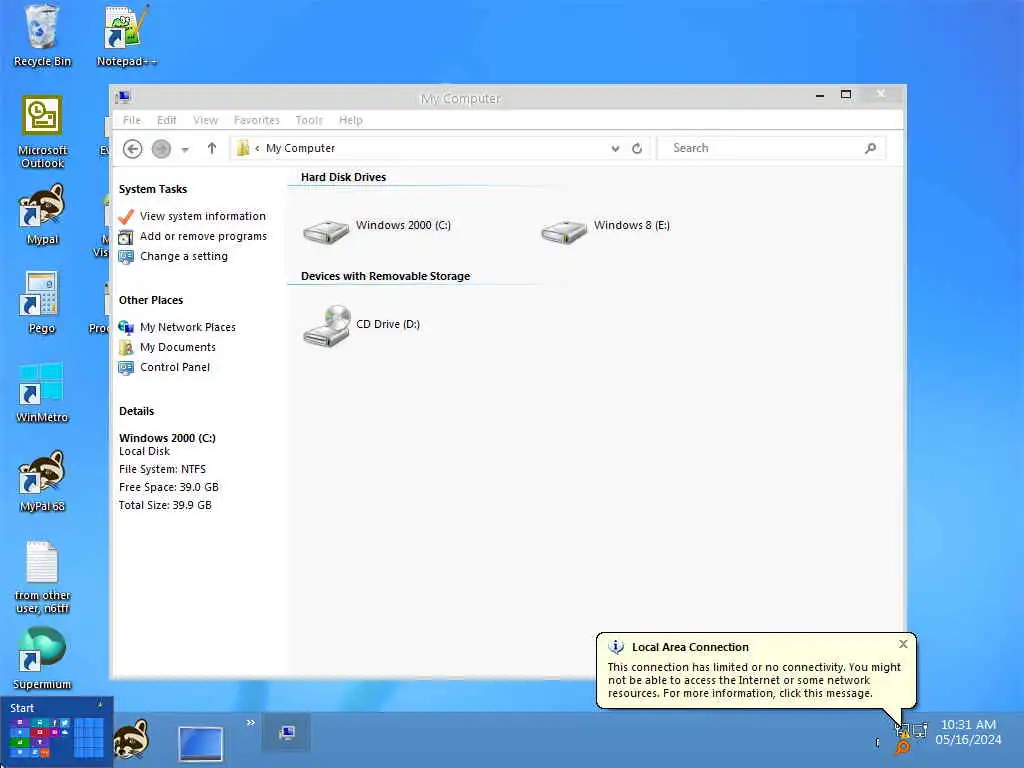Select the CD Drive (D:)
1024x768 pixels.
[x=361, y=325]
